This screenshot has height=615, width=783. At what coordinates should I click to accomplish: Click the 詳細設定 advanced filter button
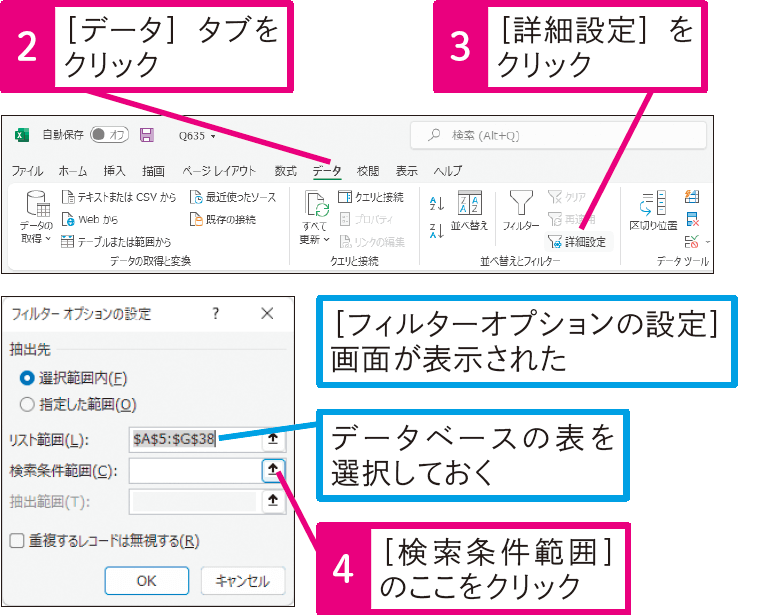tap(578, 242)
